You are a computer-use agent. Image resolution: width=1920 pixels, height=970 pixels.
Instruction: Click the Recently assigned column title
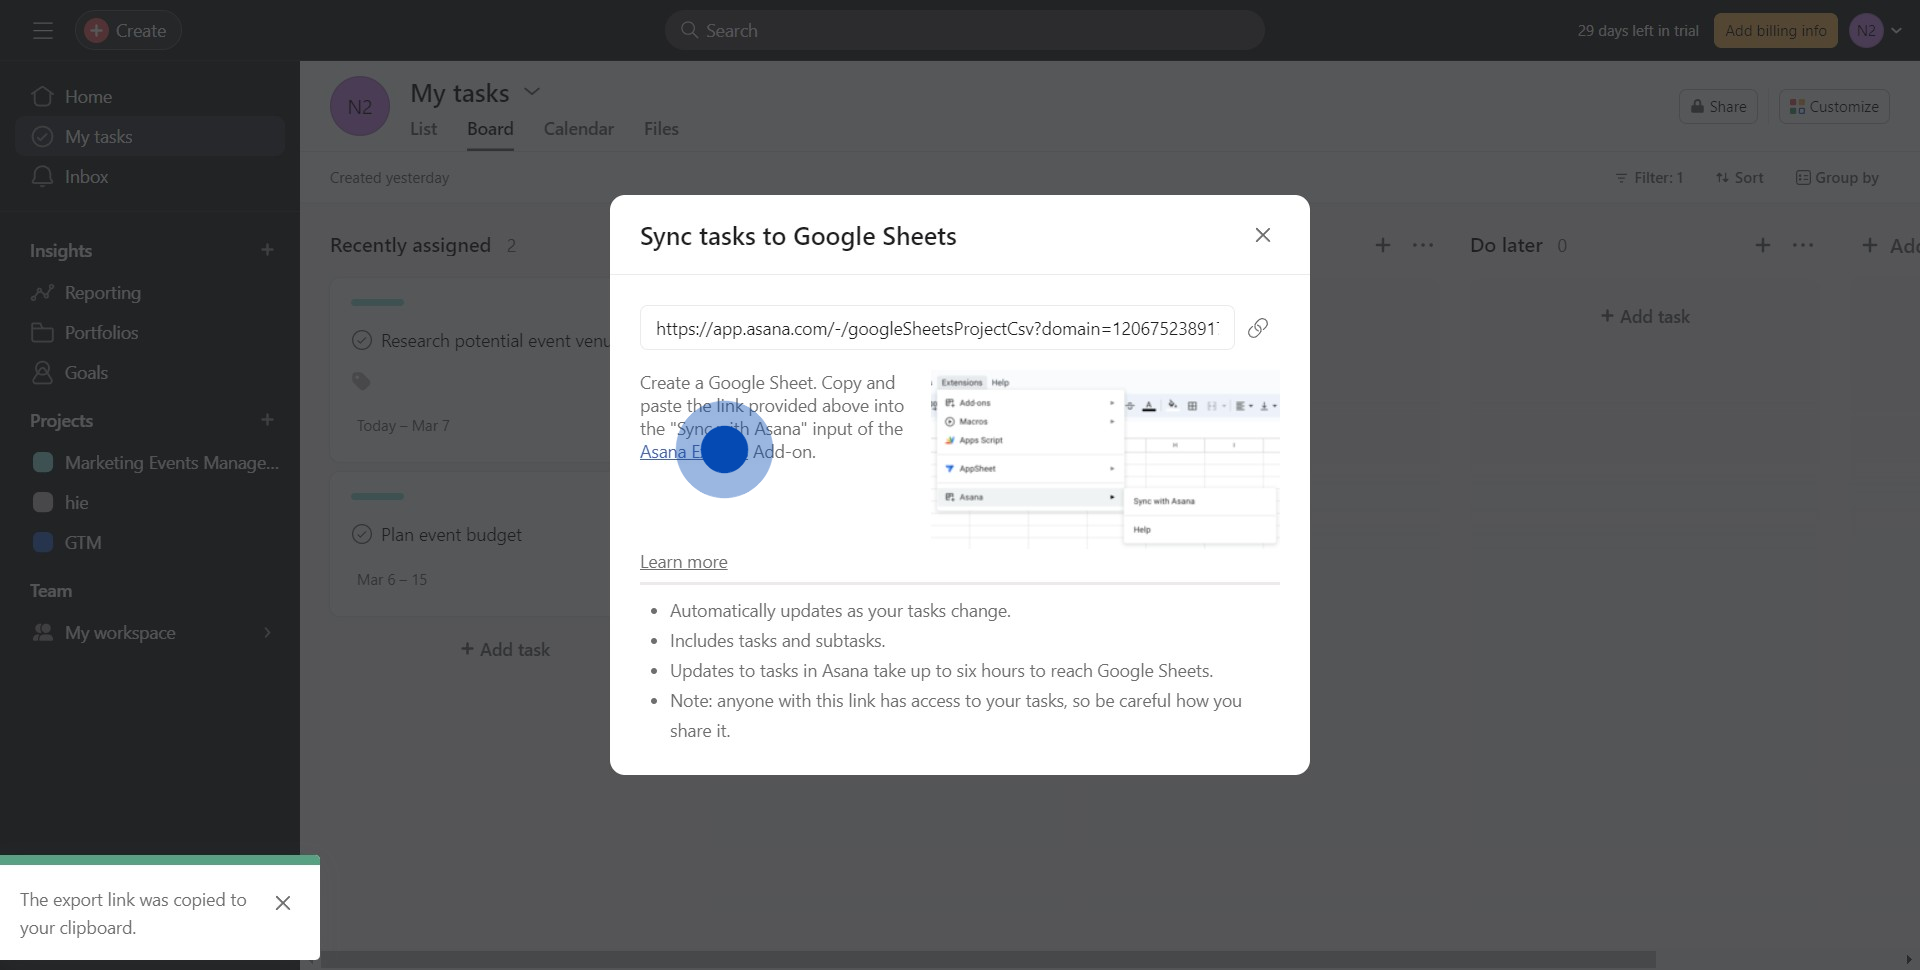(x=410, y=245)
